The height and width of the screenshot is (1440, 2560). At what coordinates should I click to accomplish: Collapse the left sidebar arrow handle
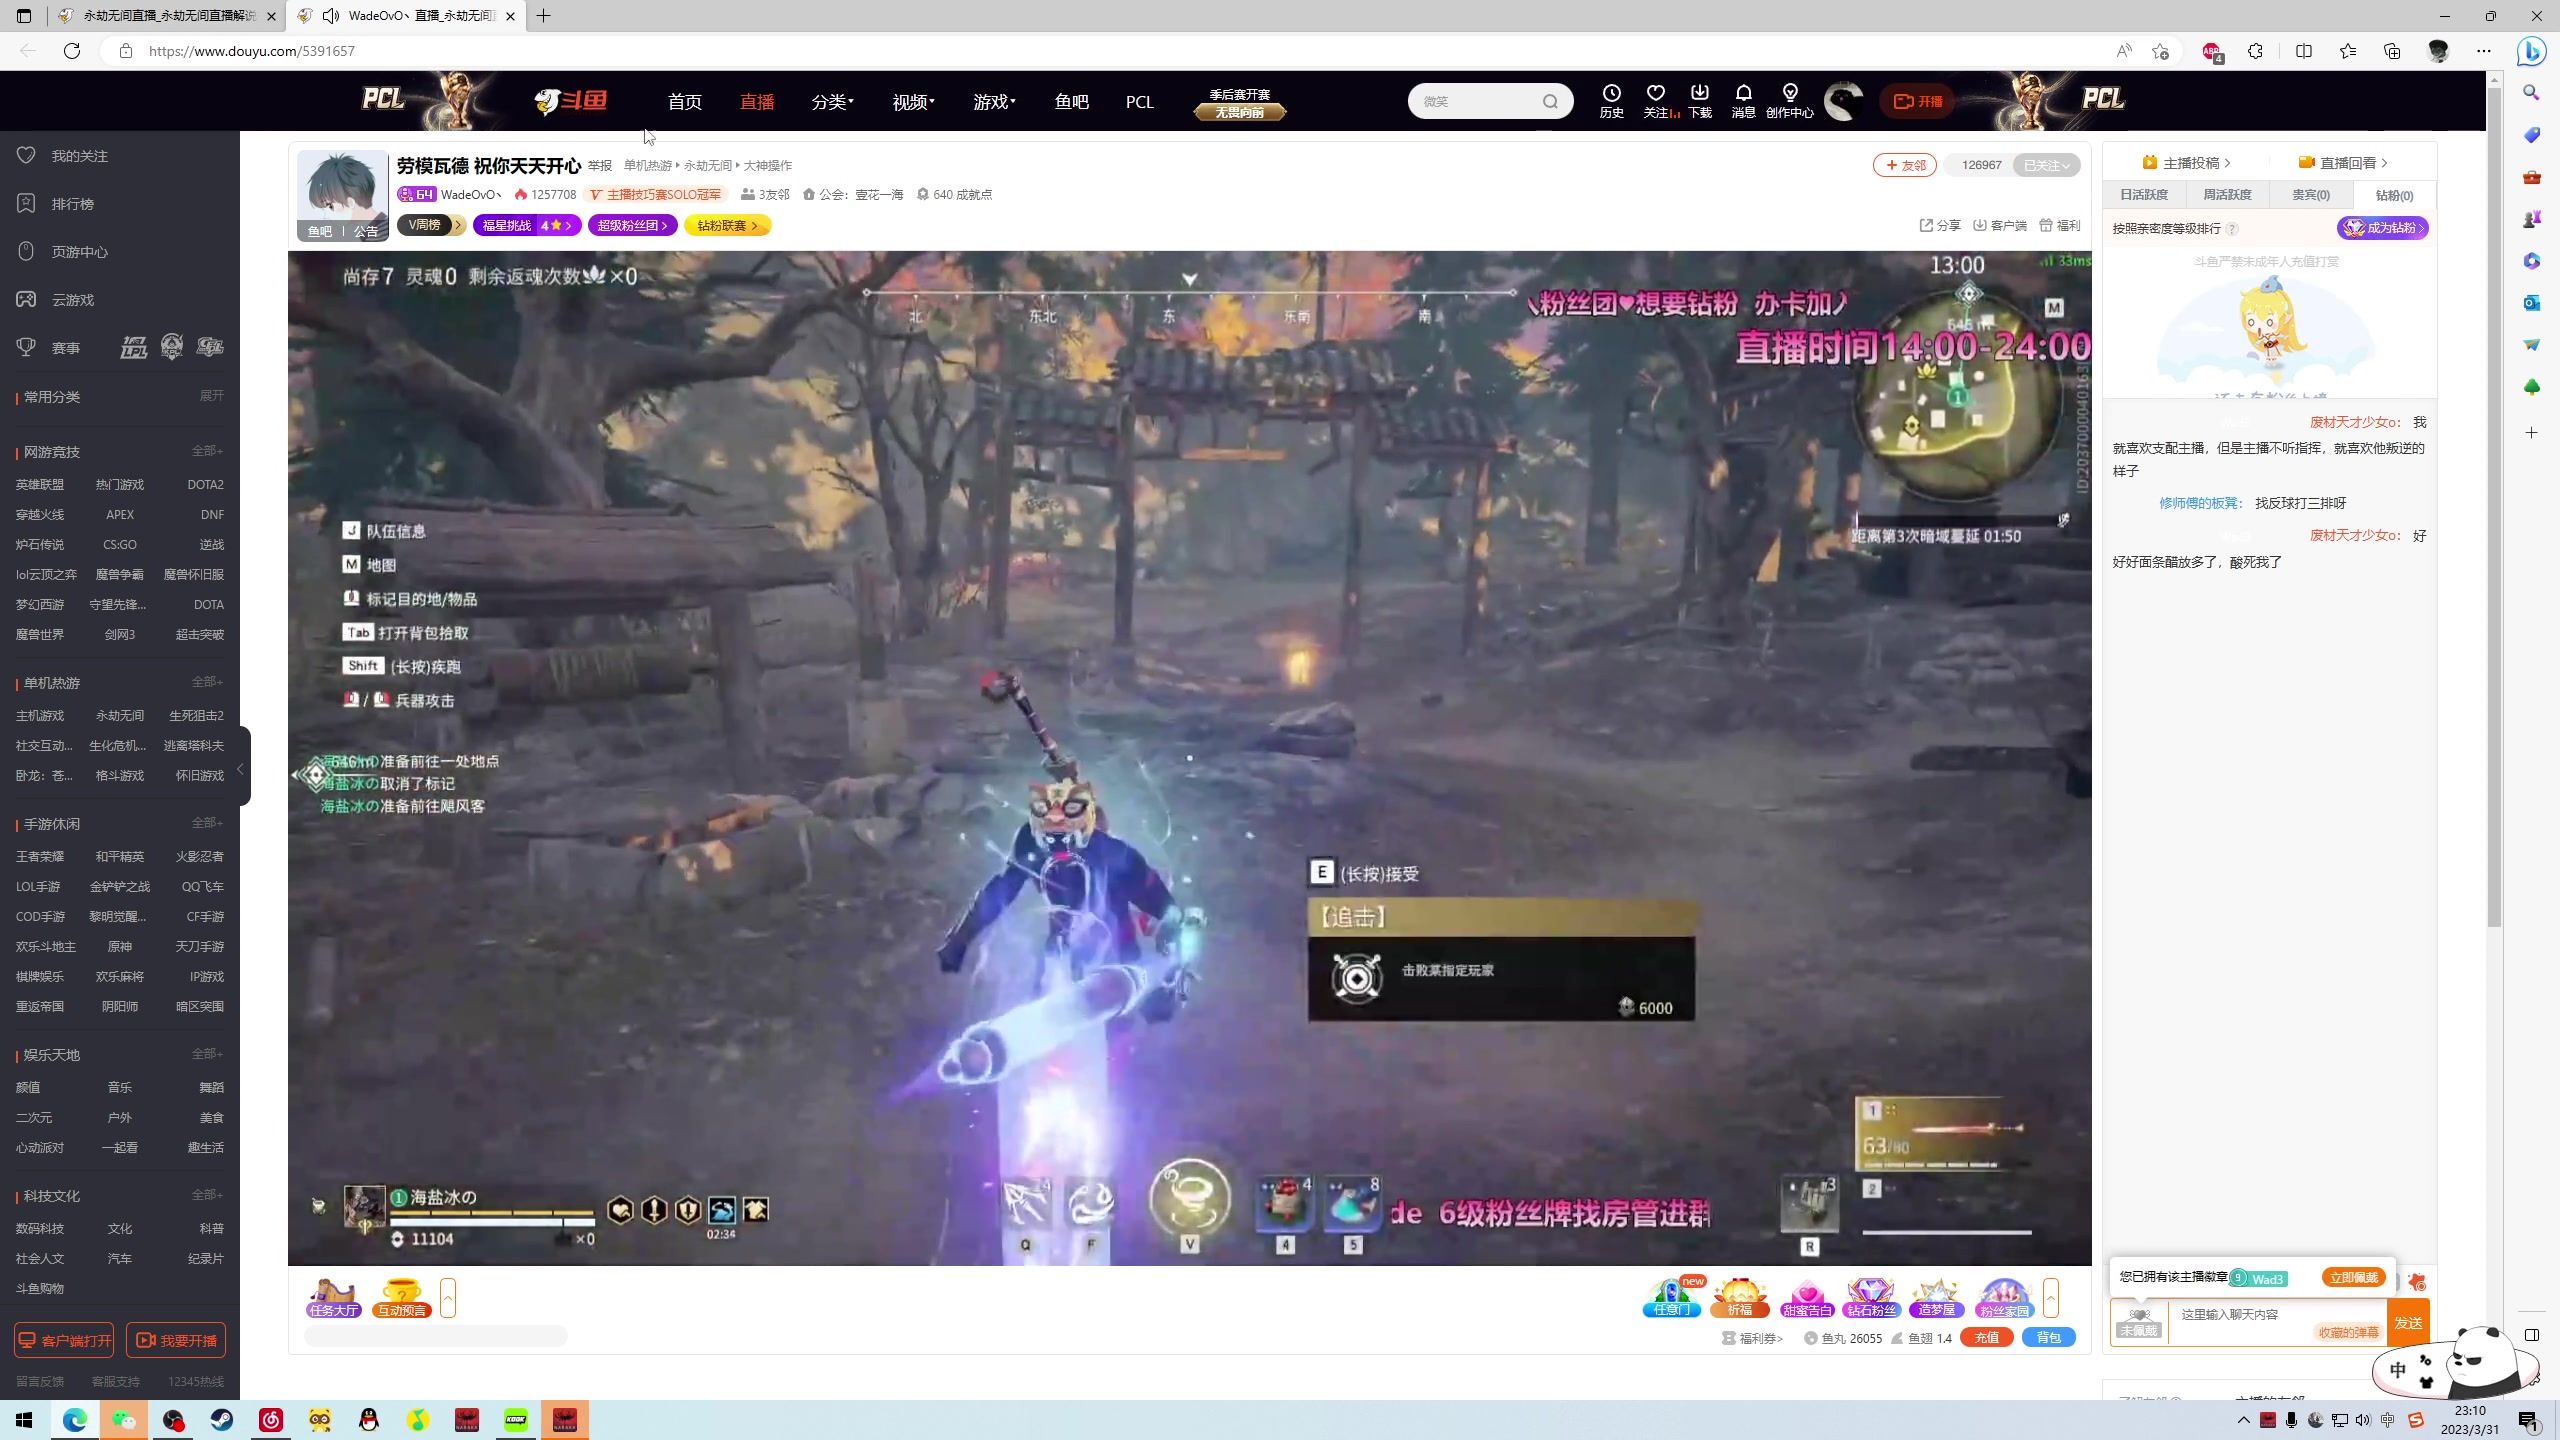pyautogui.click(x=240, y=768)
